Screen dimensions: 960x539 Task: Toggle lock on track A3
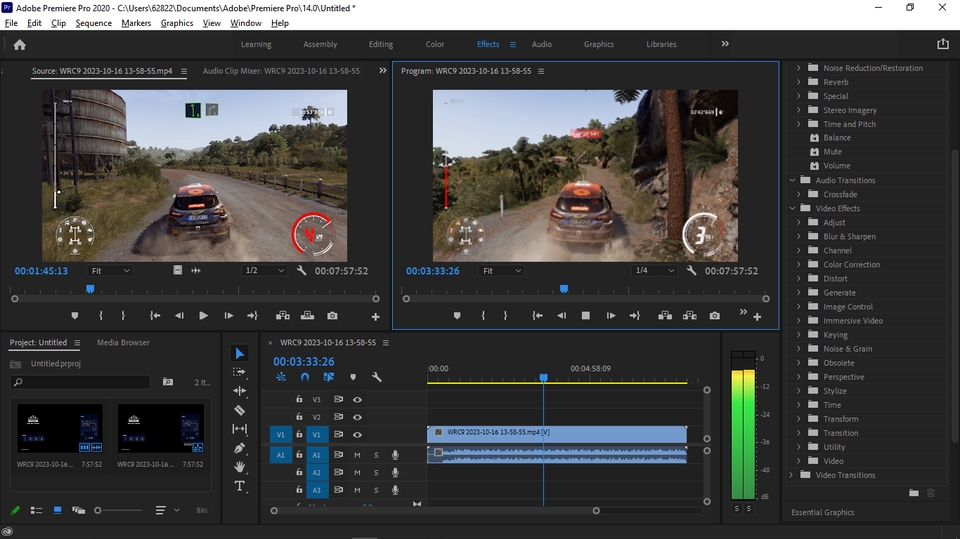[299, 489]
